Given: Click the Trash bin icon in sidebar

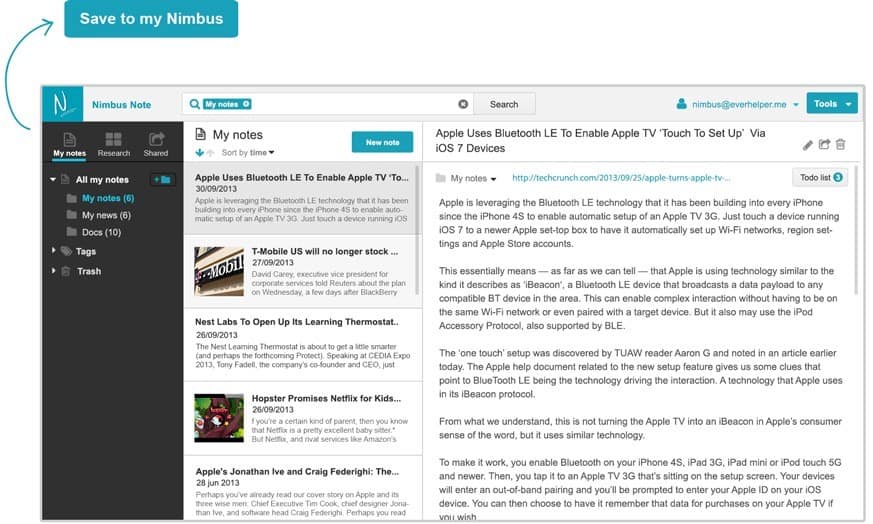Looking at the screenshot, I should pos(66,271).
